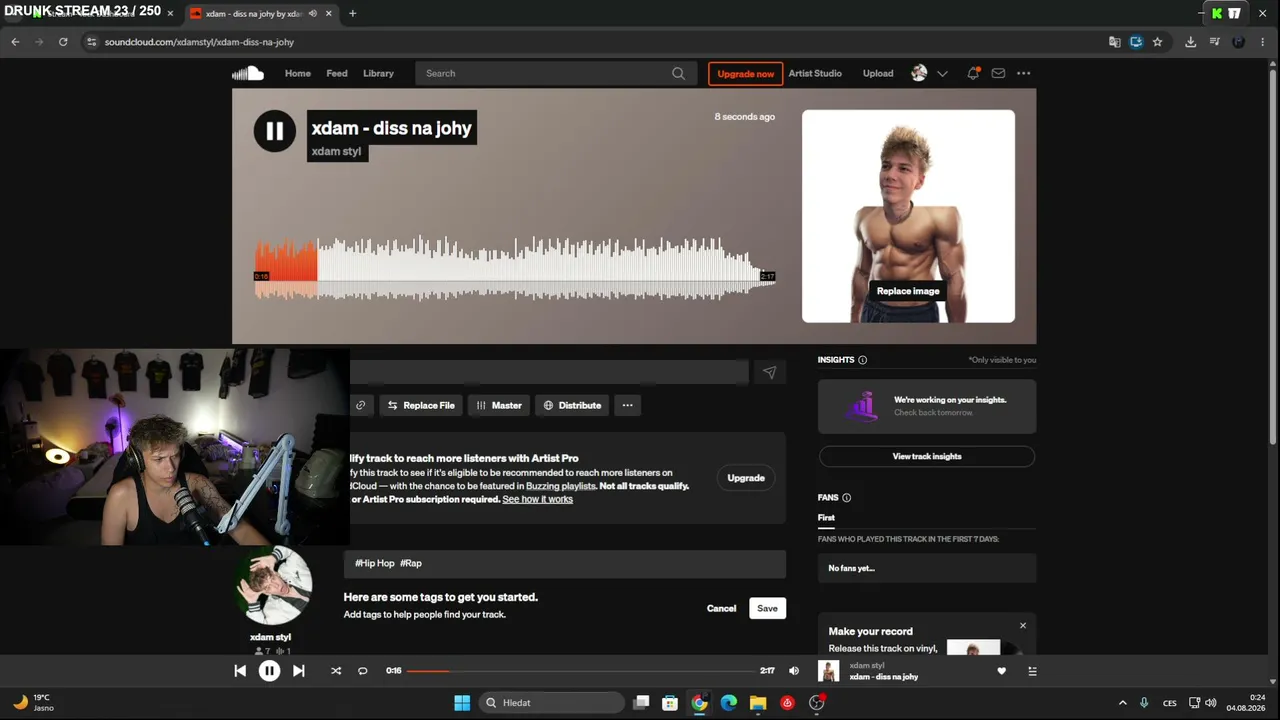
Task: Go back in the browser
Action: (15, 42)
